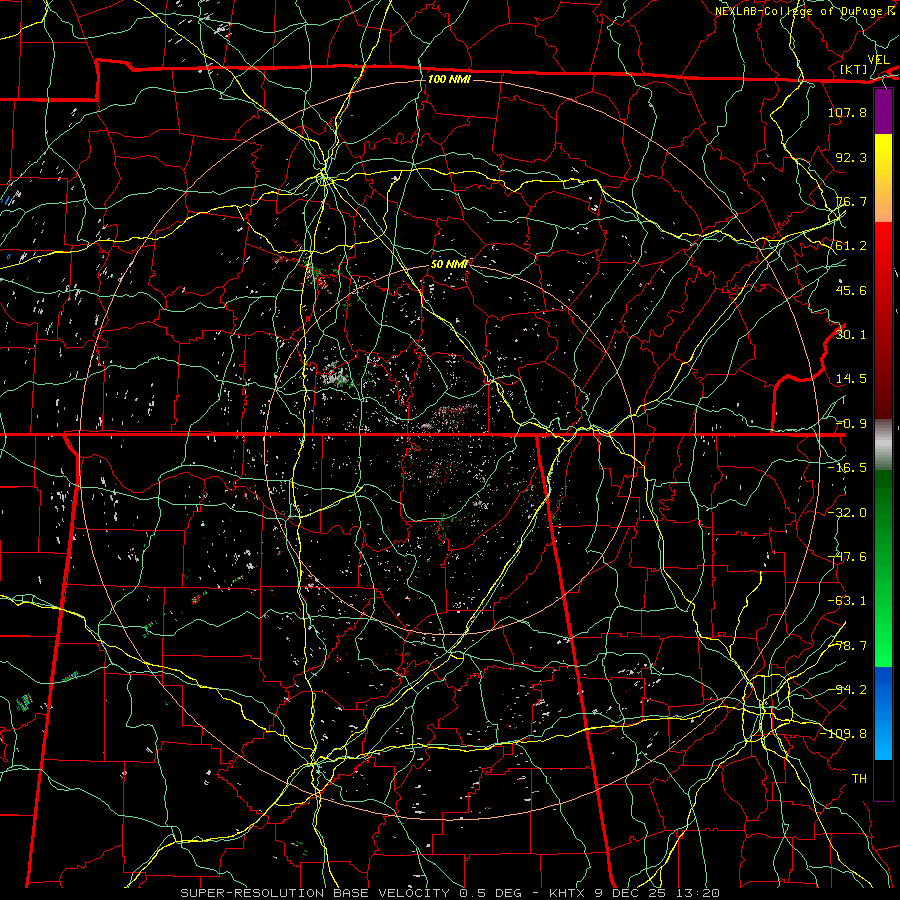Click the 61.2 velocity scale value
Viewport: 900px width, 900px height.
[x=851, y=246]
